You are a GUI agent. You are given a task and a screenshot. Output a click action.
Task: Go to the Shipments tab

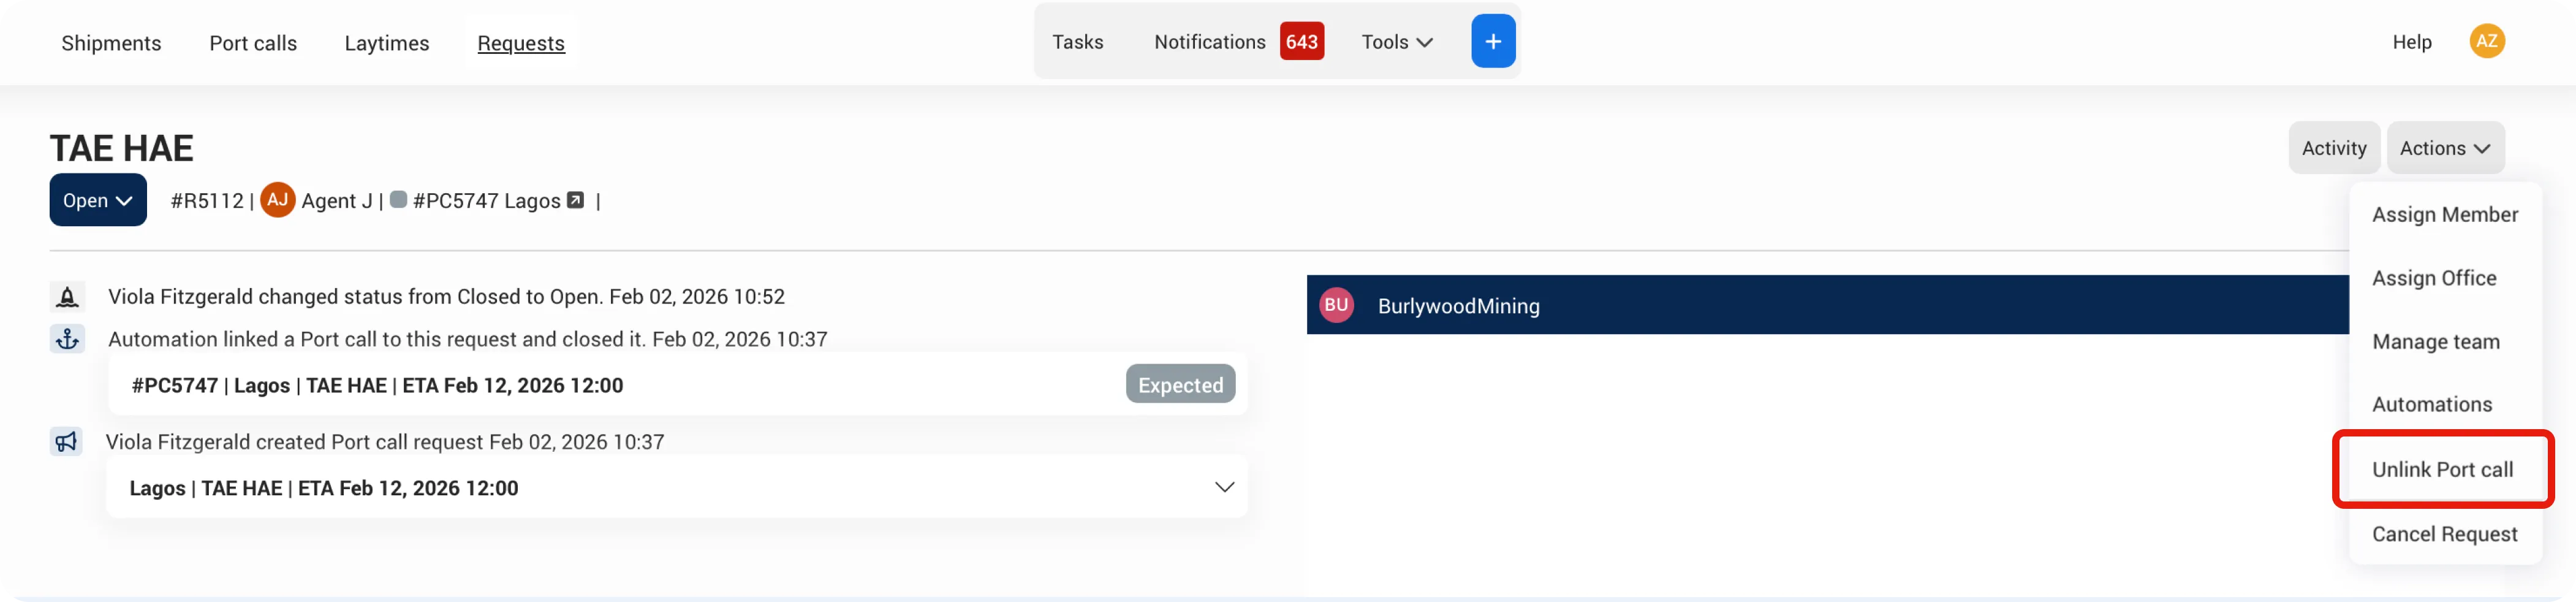click(x=111, y=43)
